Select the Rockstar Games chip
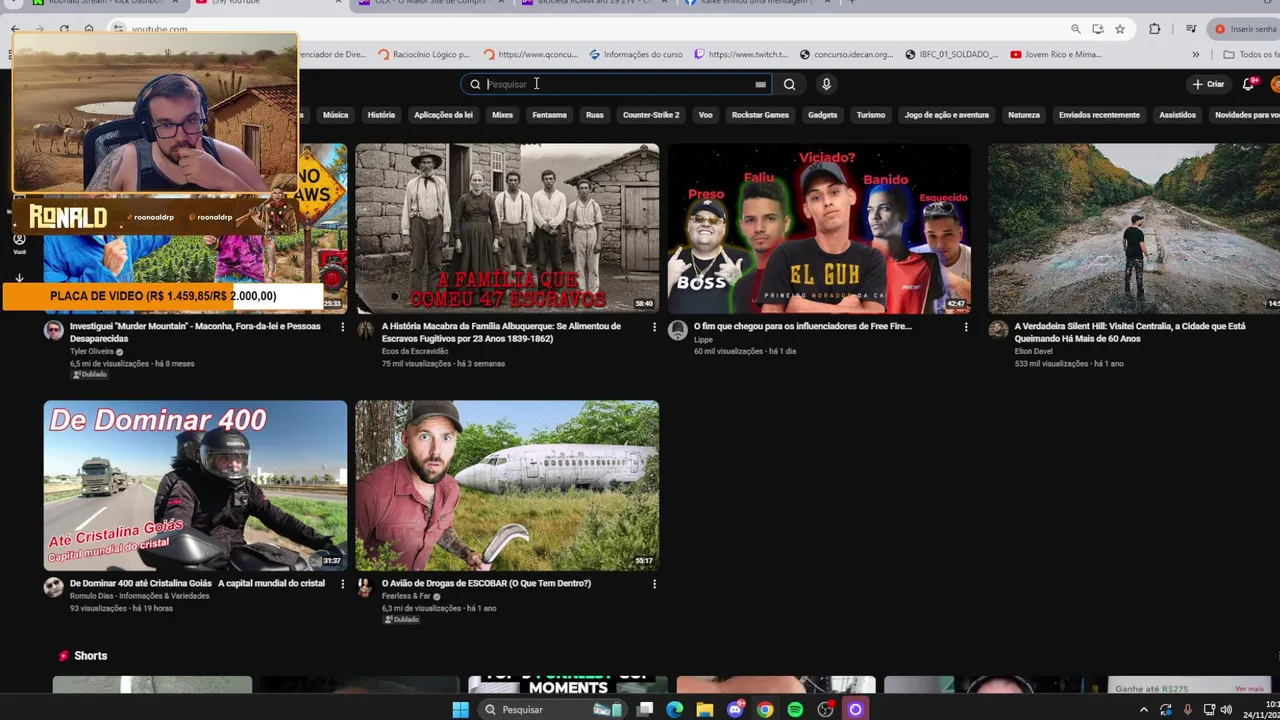The height and width of the screenshot is (720, 1280). tap(760, 115)
